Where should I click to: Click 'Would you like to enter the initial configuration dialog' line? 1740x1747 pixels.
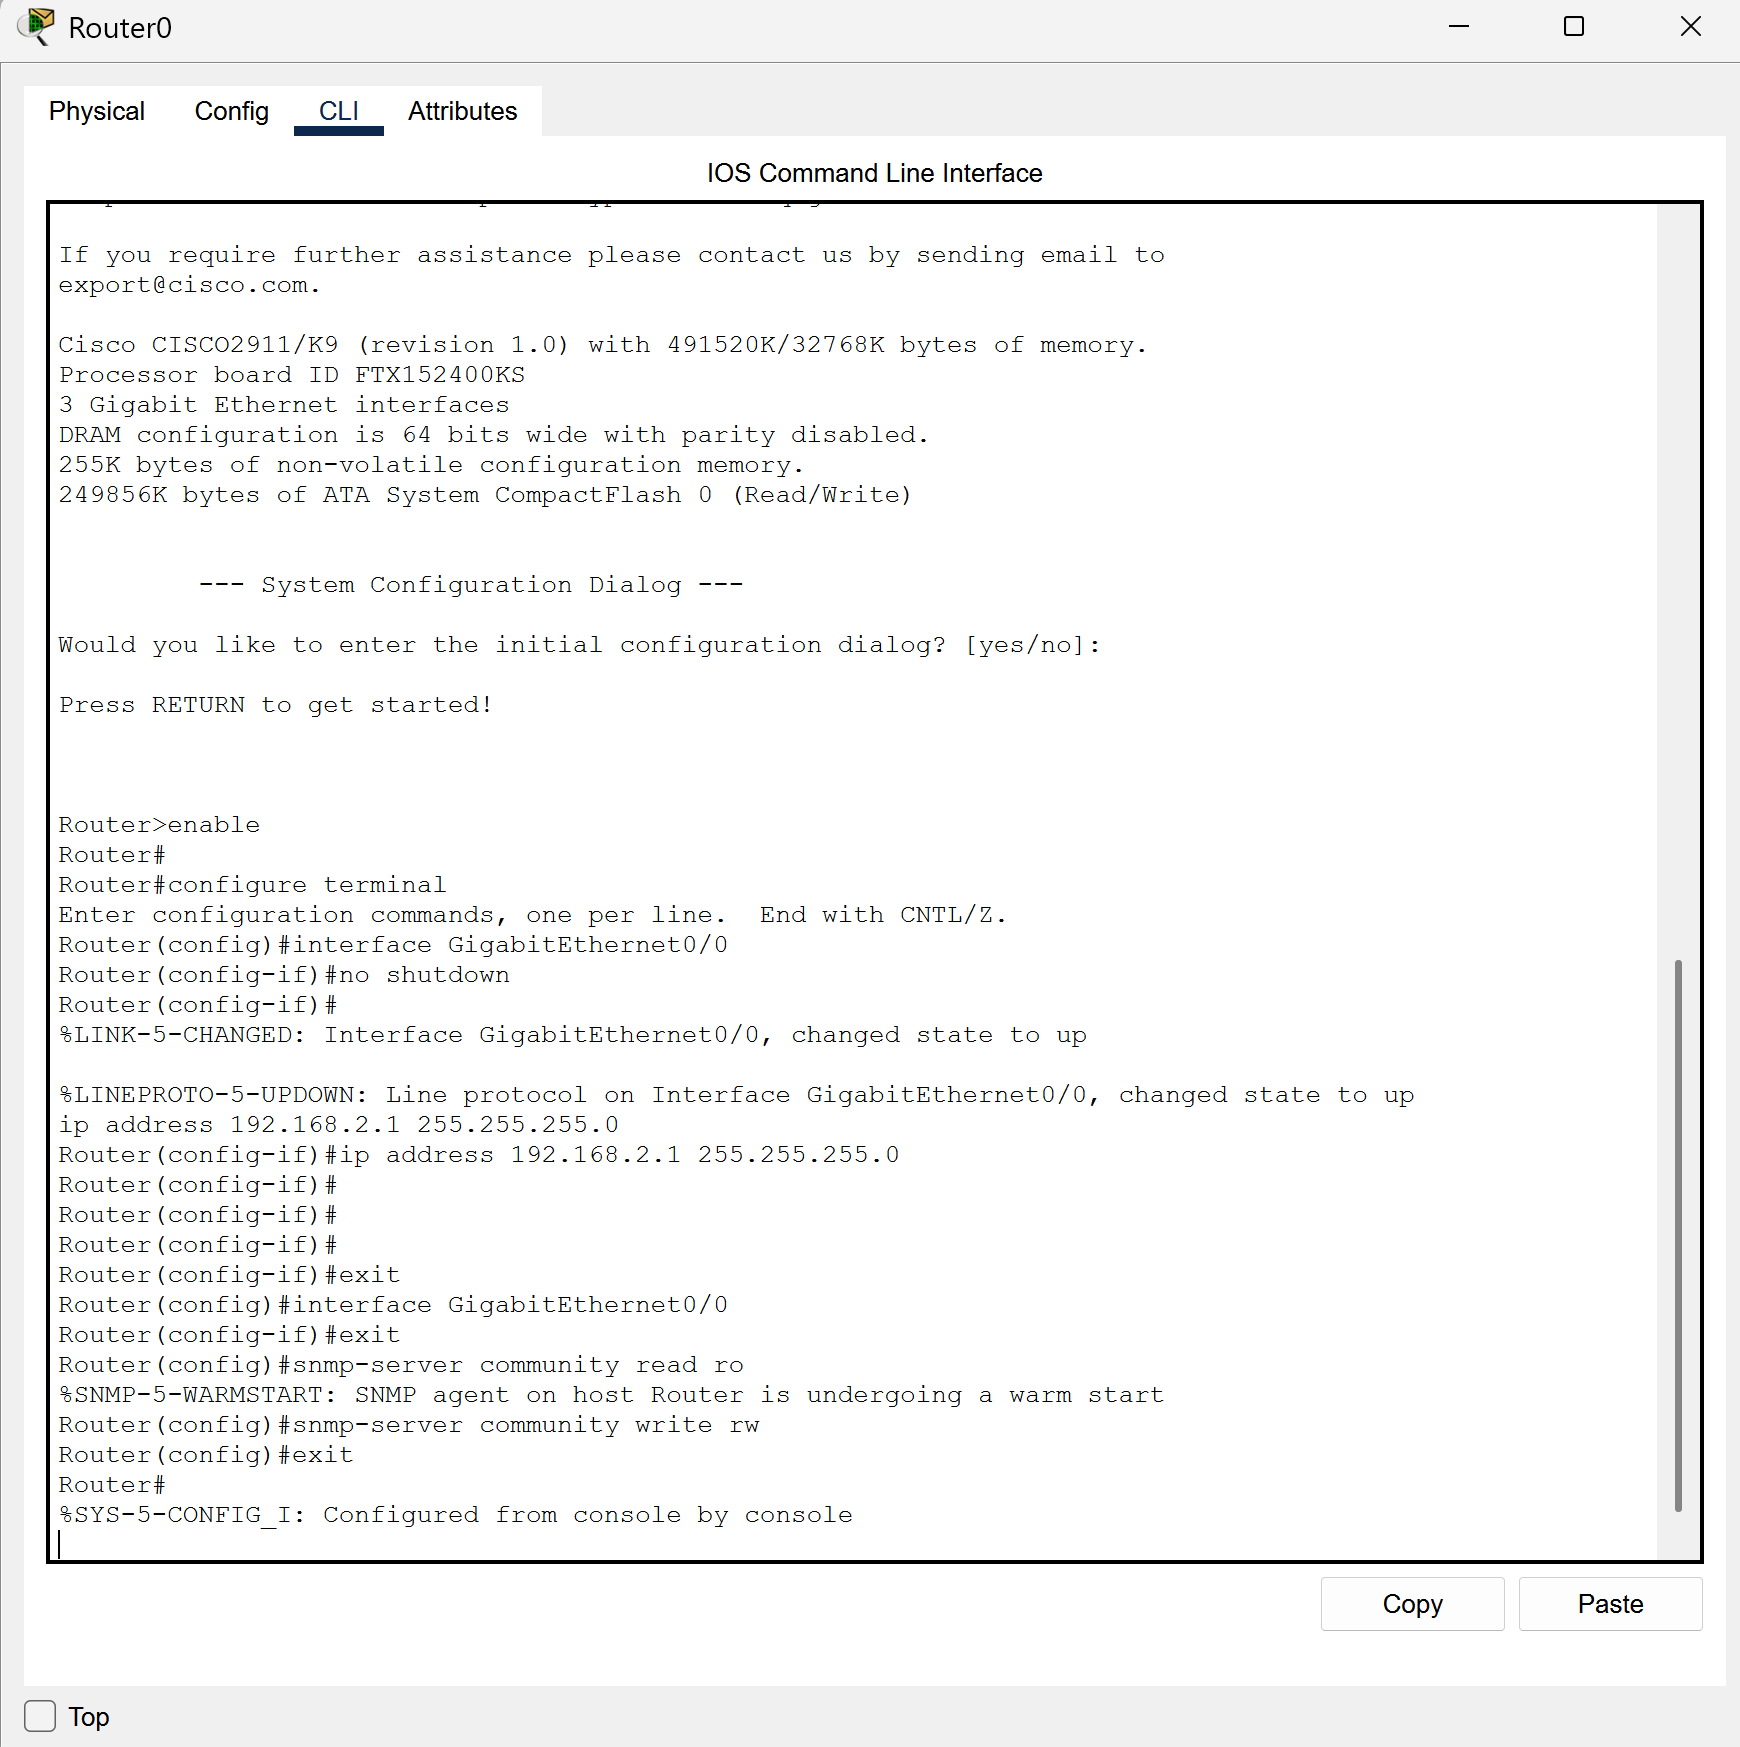[x=579, y=645]
